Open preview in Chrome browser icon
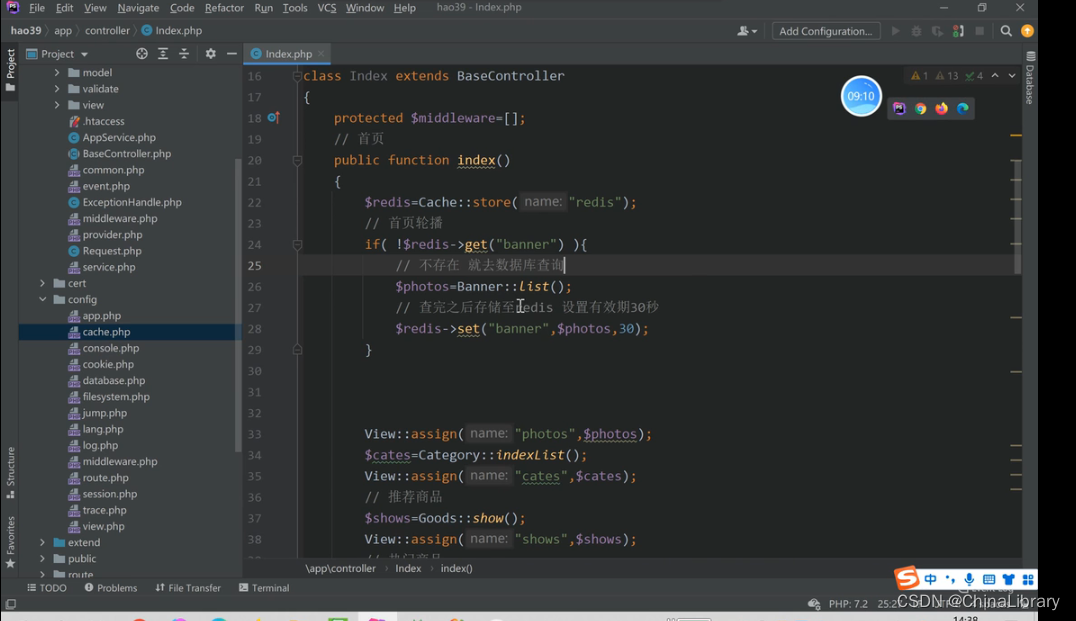This screenshot has width=1076, height=621. coord(920,108)
